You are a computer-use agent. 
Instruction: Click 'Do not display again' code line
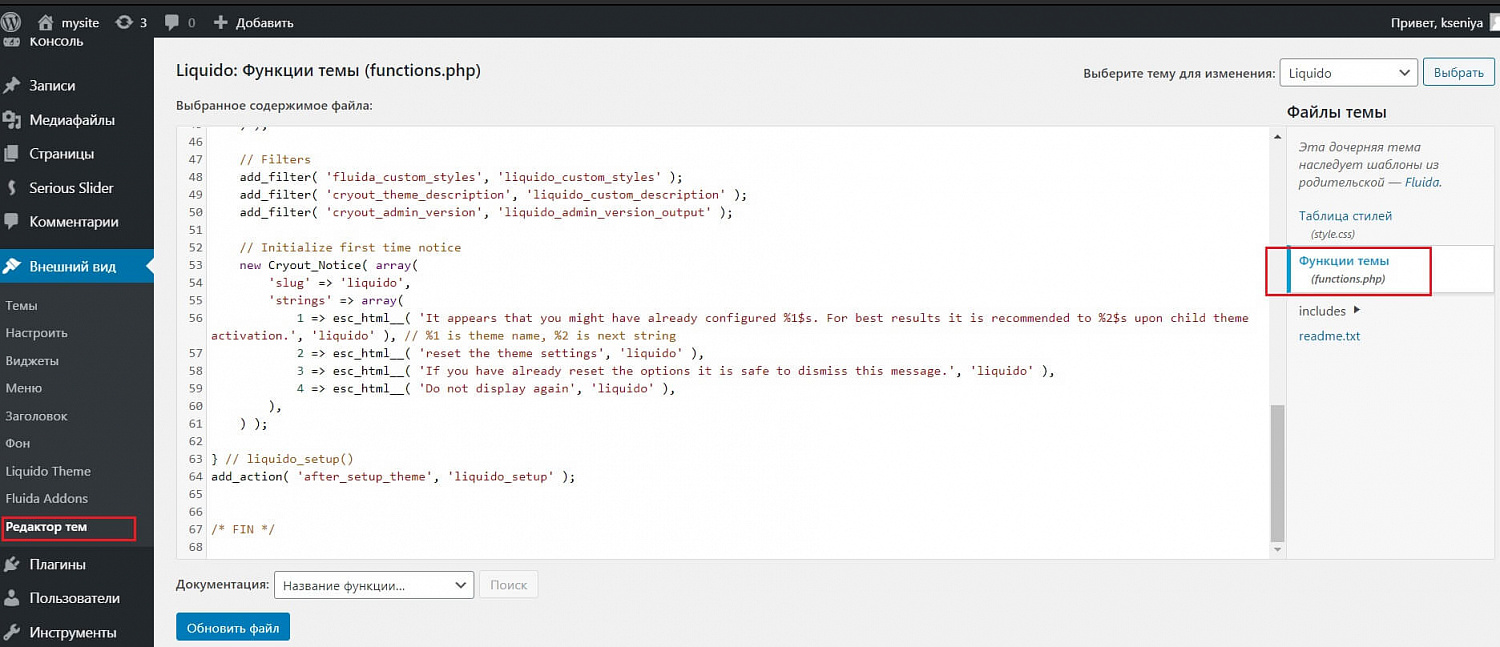(487, 389)
